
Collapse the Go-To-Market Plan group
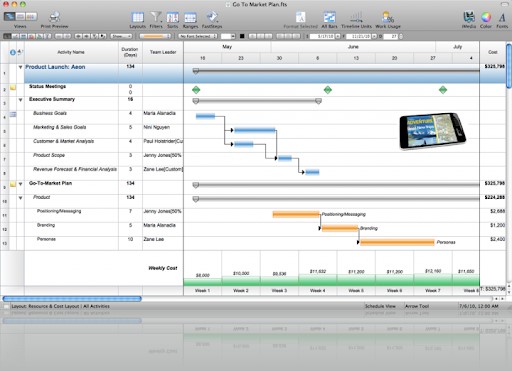pyautogui.click(x=20, y=184)
